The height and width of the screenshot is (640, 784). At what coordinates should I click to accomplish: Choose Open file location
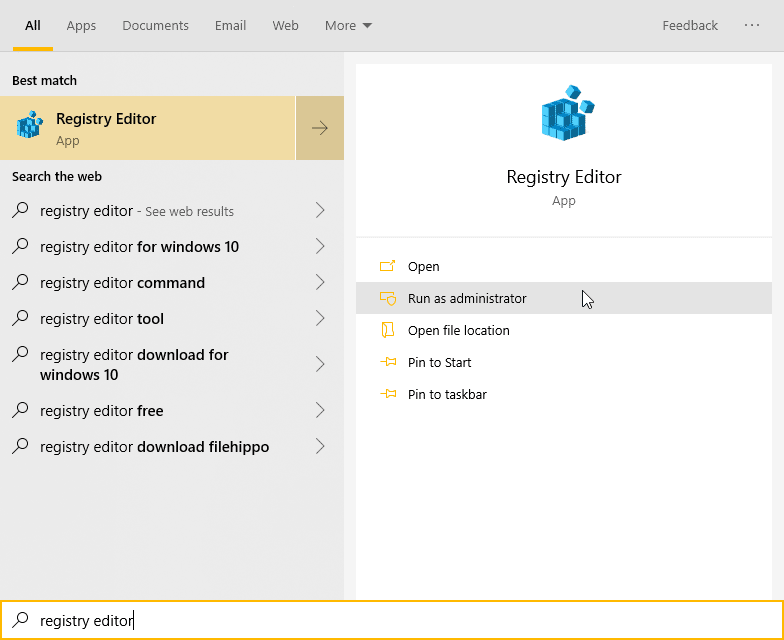click(564, 330)
